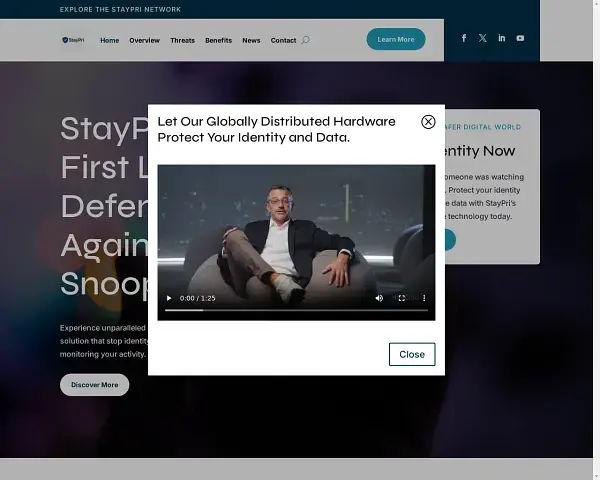The height and width of the screenshot is (480, 600).
Task: Open the YouTube social icon
Action: 520,38
